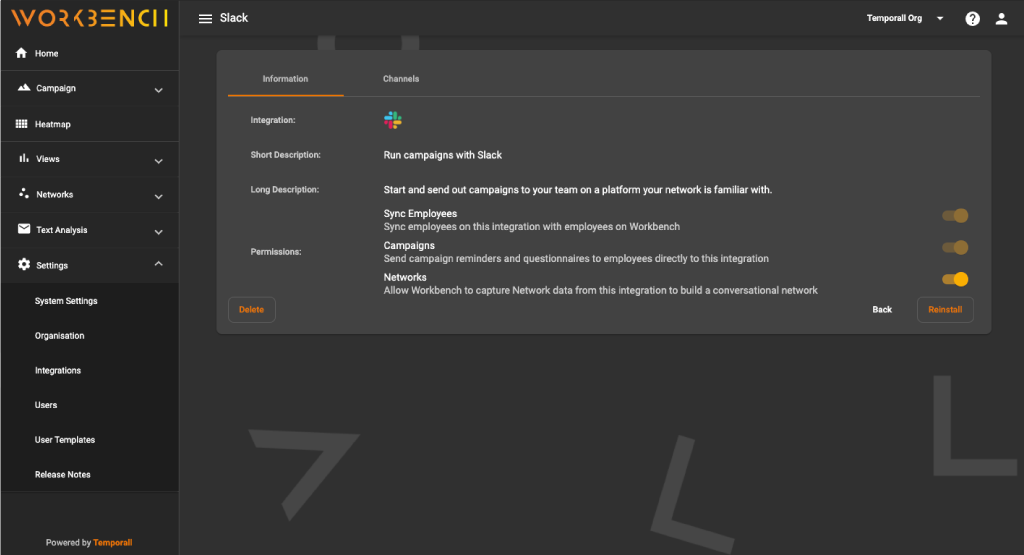Click the Campaign mountain icon
The image size is (1024, 555).
24,87
